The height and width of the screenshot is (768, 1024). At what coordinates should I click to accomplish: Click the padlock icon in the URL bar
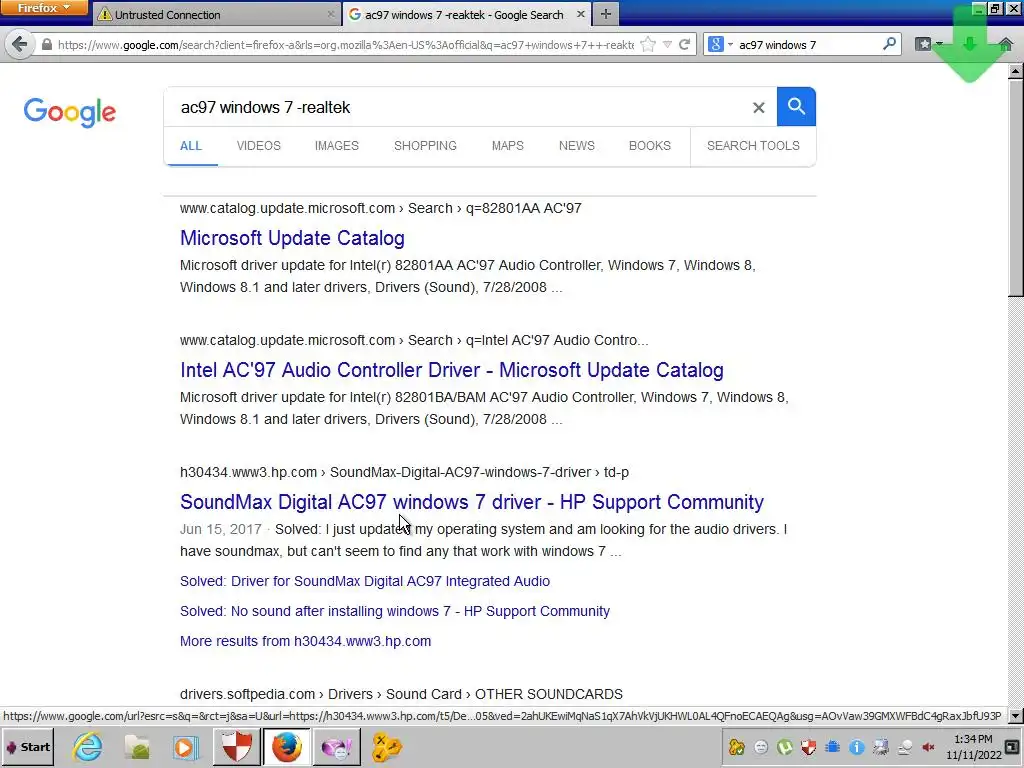pyautogui.click(x=46, y=44)
